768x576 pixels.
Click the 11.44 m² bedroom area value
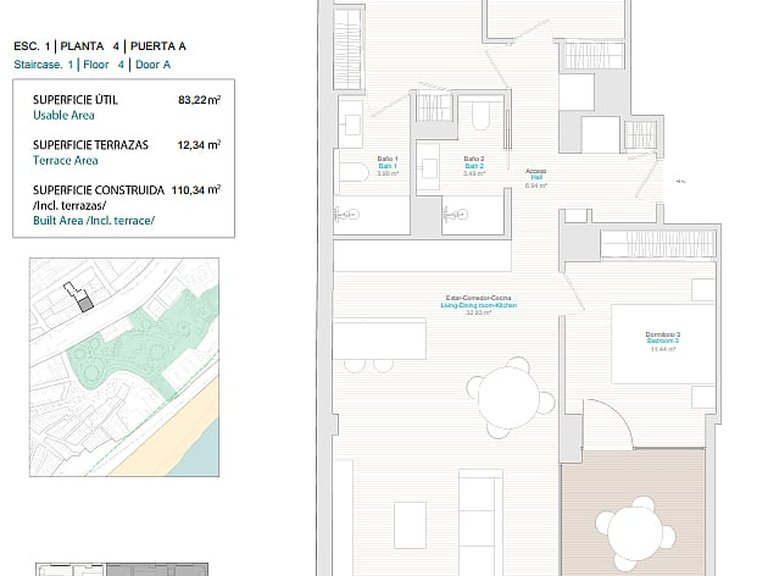663,349
